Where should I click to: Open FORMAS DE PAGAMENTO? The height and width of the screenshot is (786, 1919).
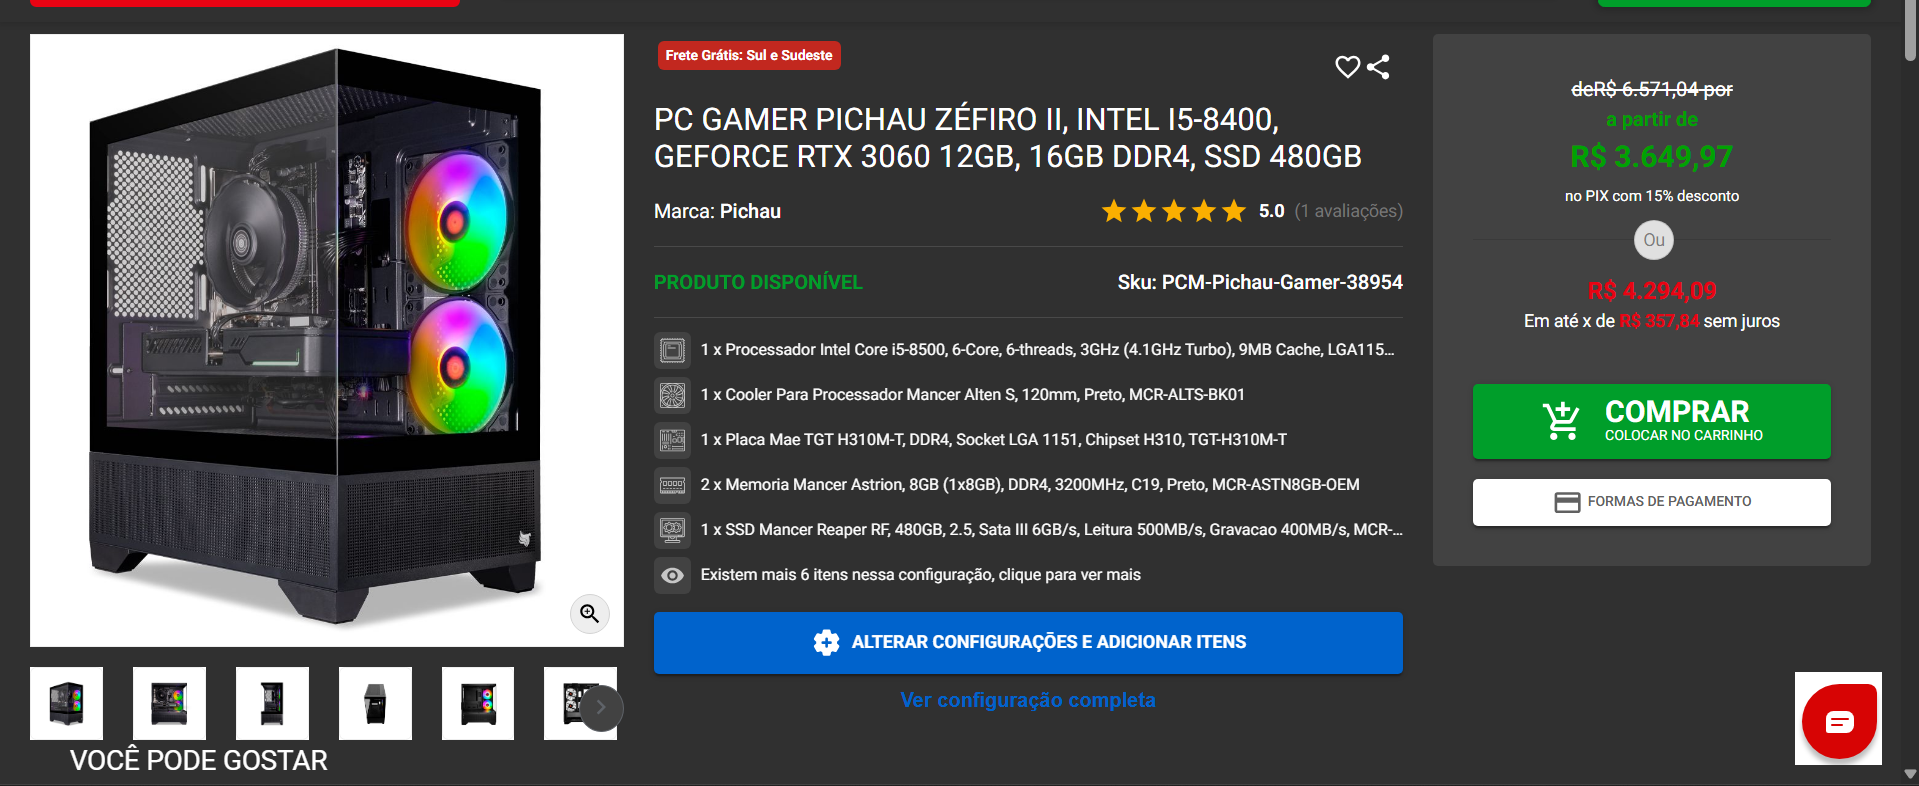tap(1652, 502)
